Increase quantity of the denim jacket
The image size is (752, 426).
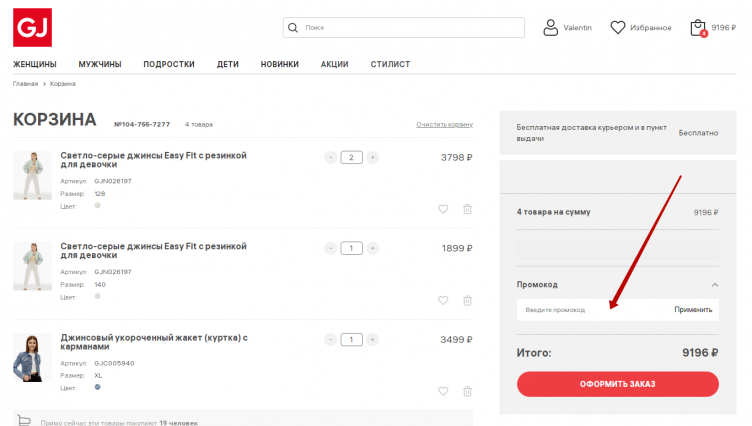pos(372,340)
